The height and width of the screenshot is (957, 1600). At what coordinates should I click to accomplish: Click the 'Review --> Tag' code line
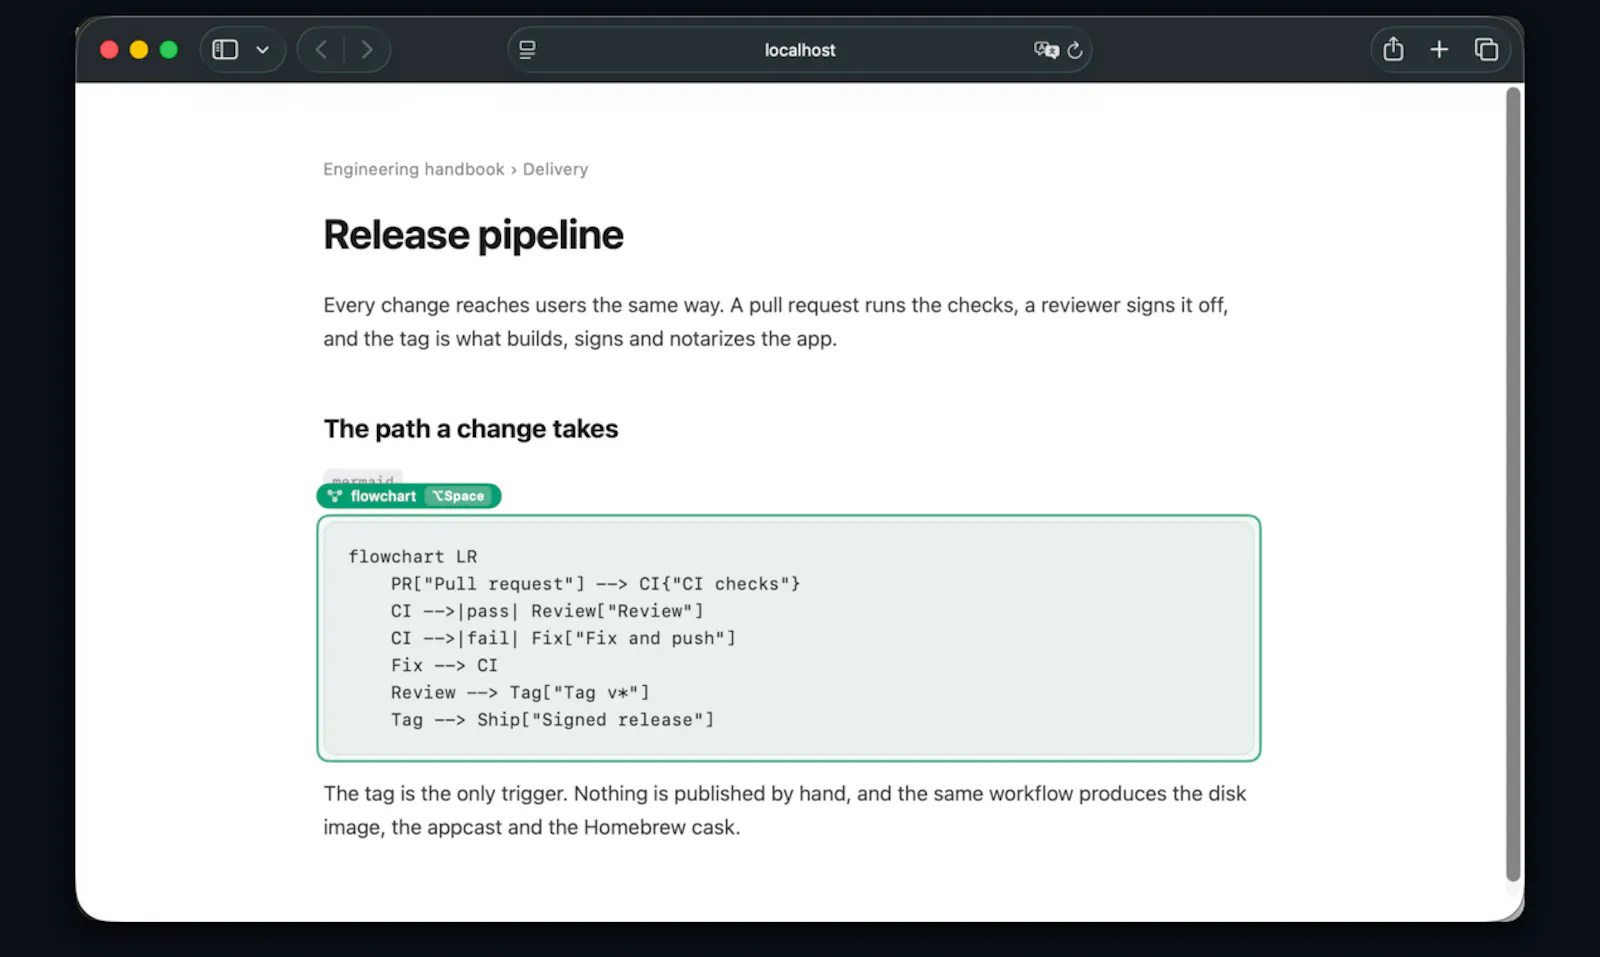click(x=520, y=692)
